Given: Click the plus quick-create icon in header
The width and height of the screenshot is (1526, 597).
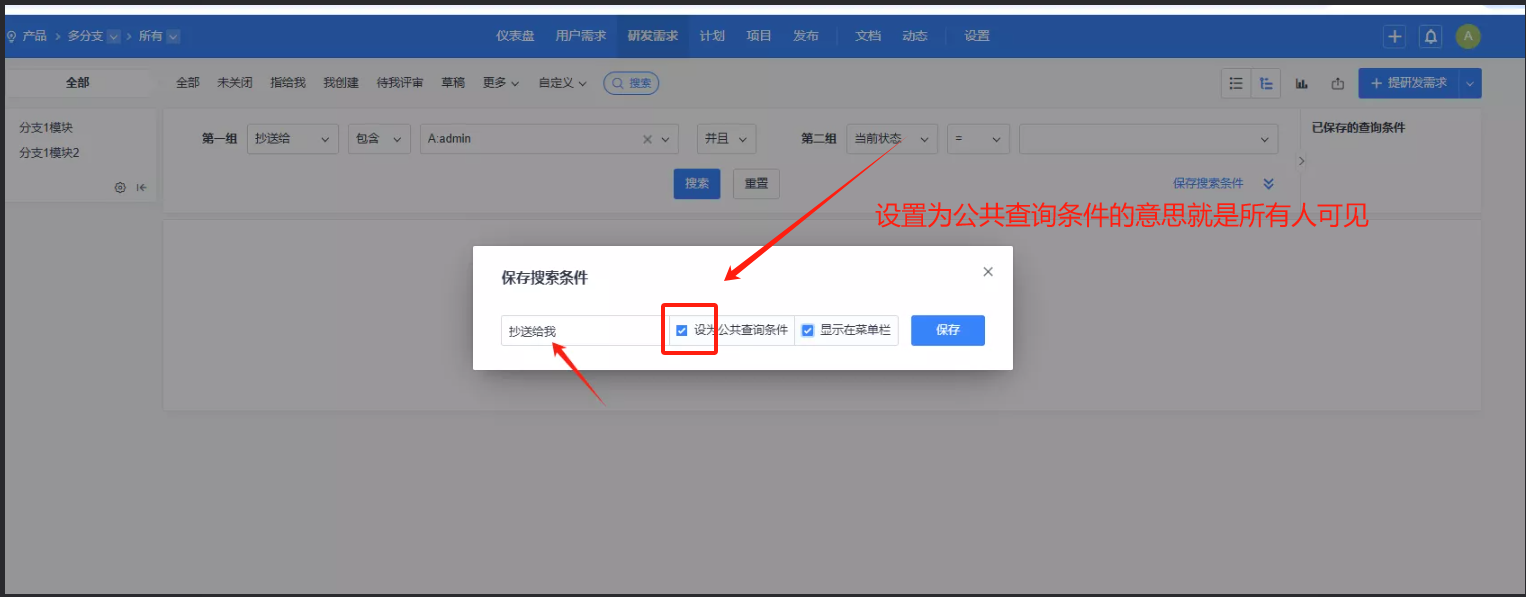Looking at the screenshot, I should [x=1394, y=37].
